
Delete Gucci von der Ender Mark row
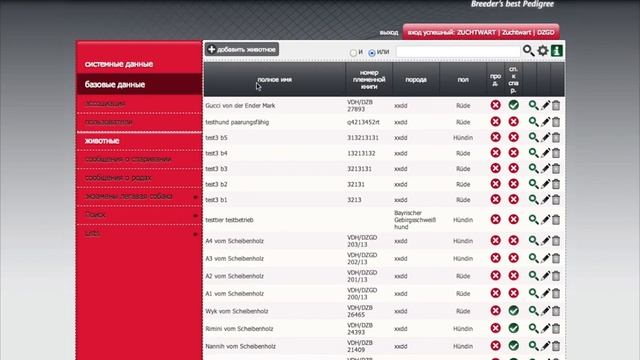556,105
